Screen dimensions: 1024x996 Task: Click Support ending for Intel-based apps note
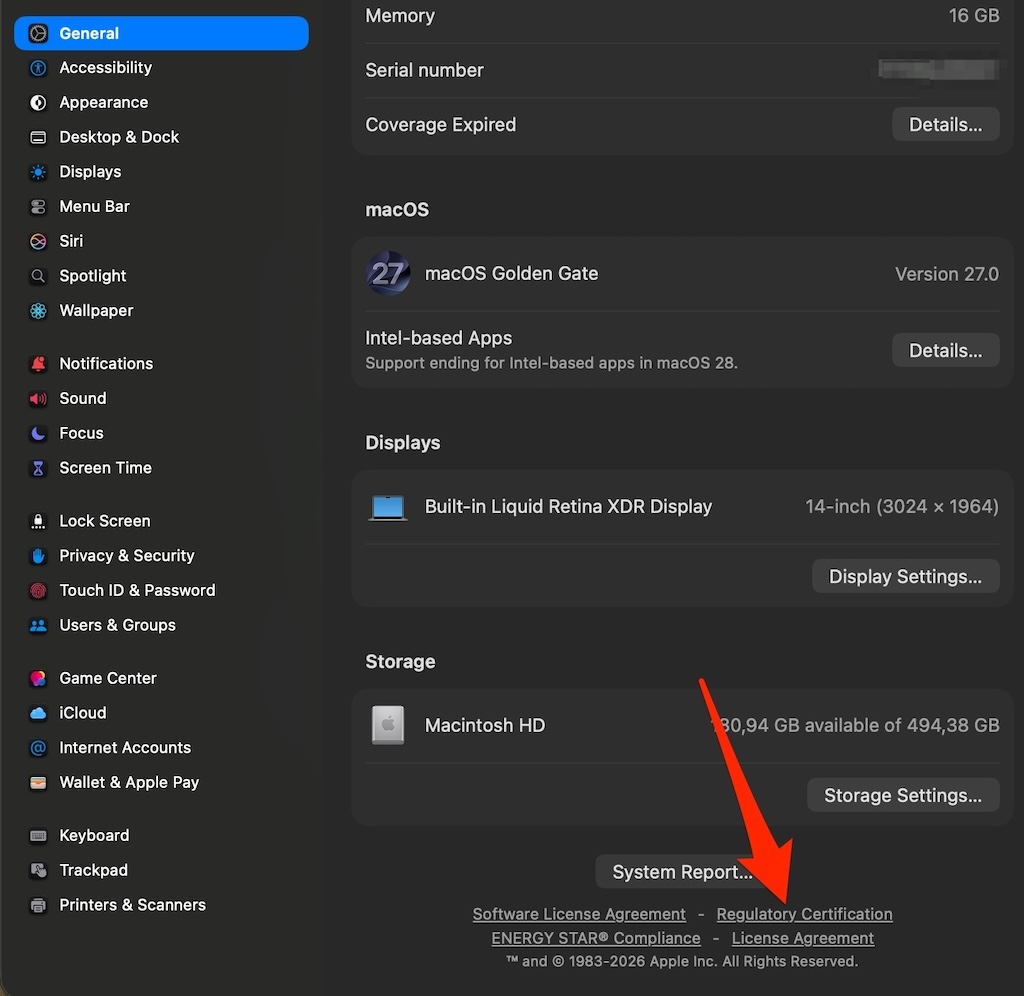click(x=551, y=362)
